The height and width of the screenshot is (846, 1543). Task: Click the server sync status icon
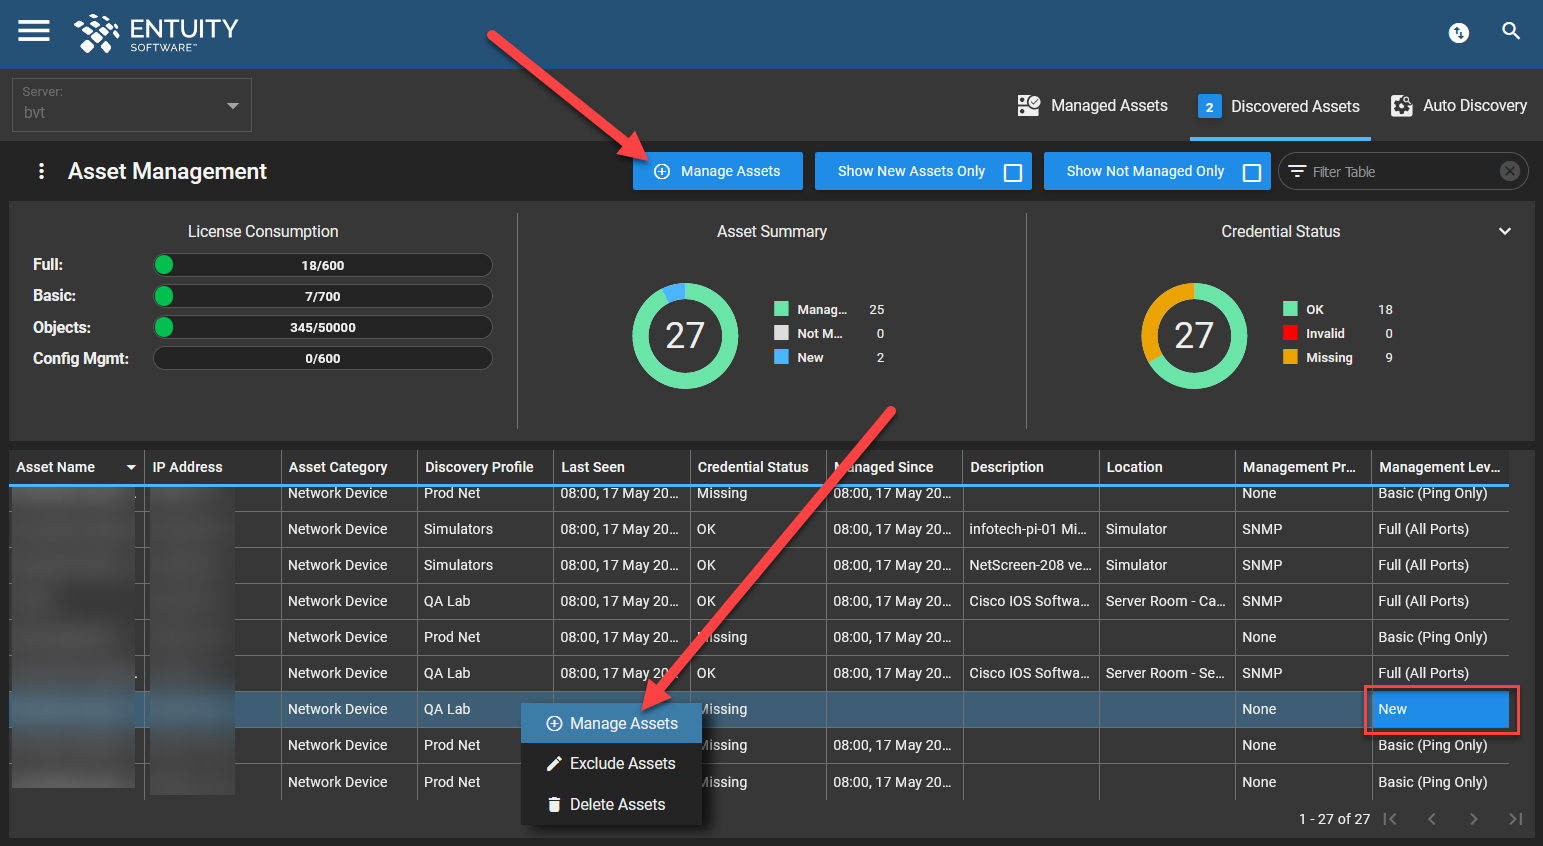[1459, 33]
